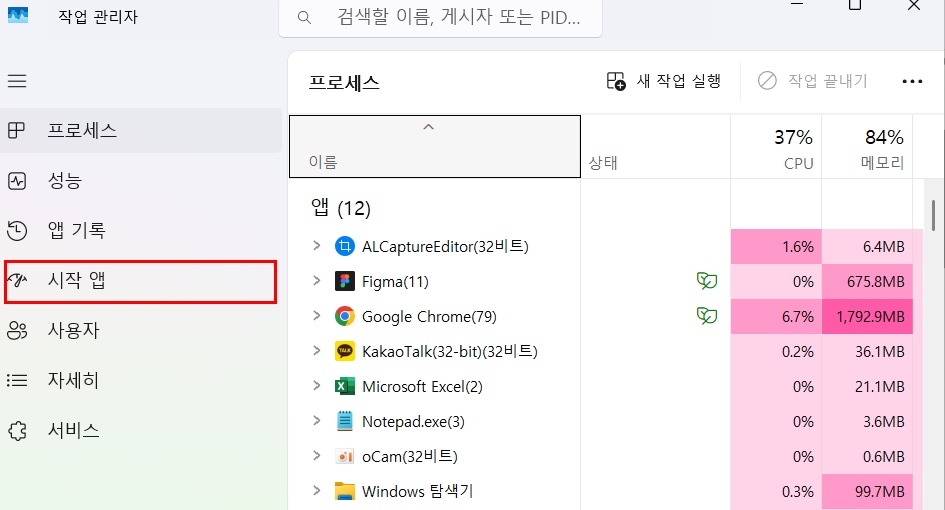Expand the Notepad.exe(3) process group

coord(316,420)
